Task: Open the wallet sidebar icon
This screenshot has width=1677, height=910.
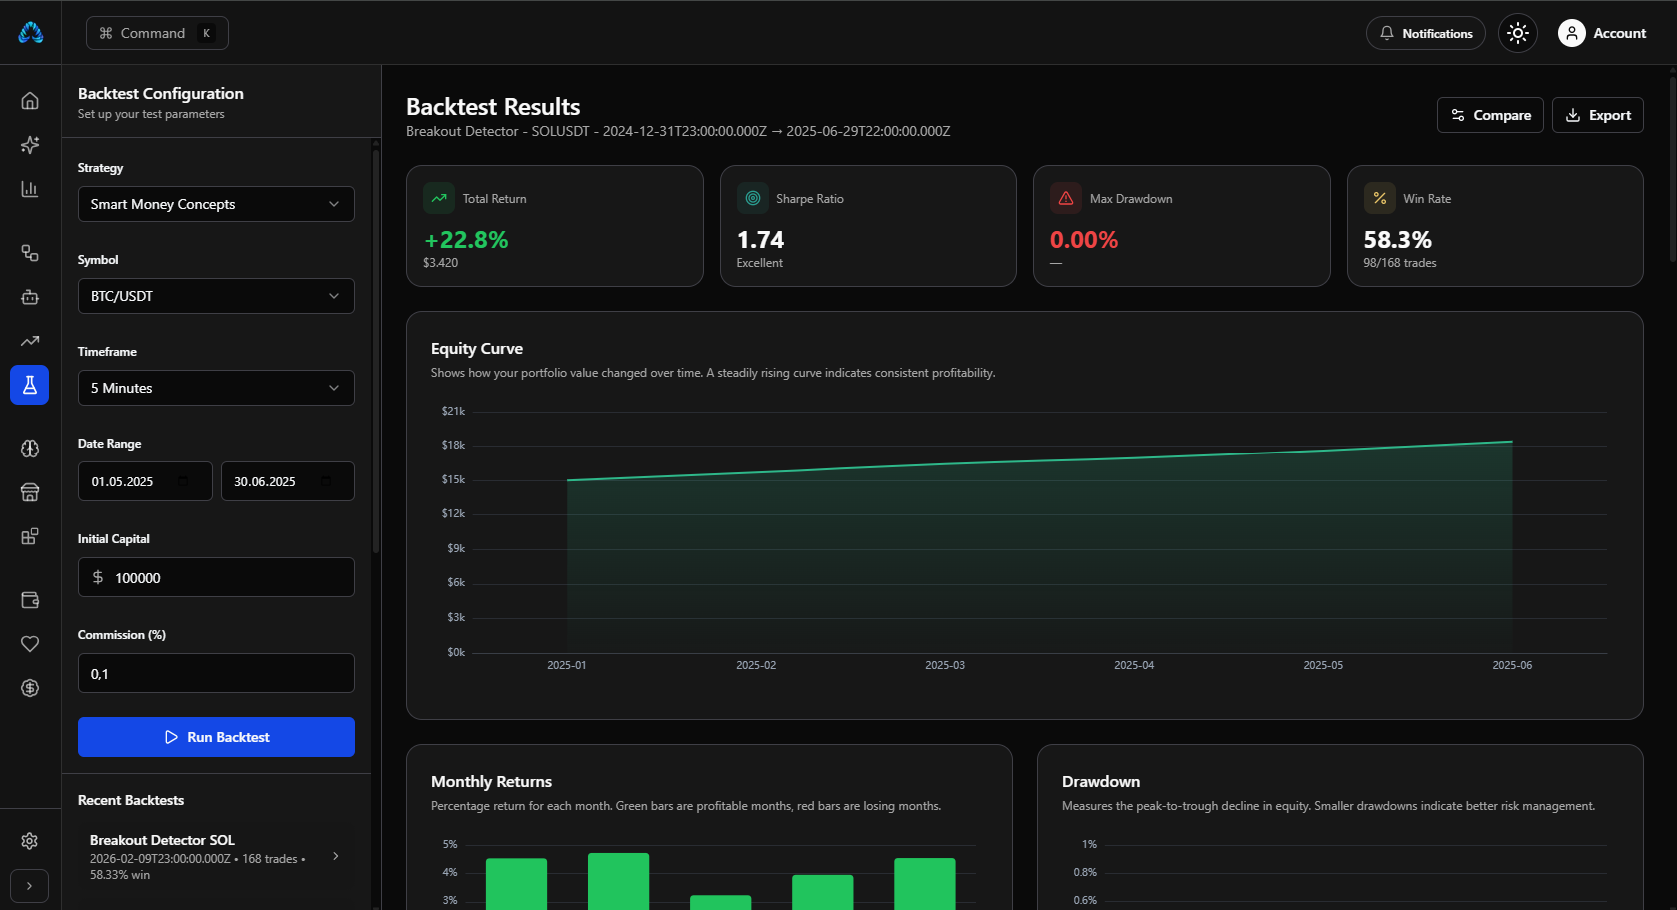Action: click(30, 600)
